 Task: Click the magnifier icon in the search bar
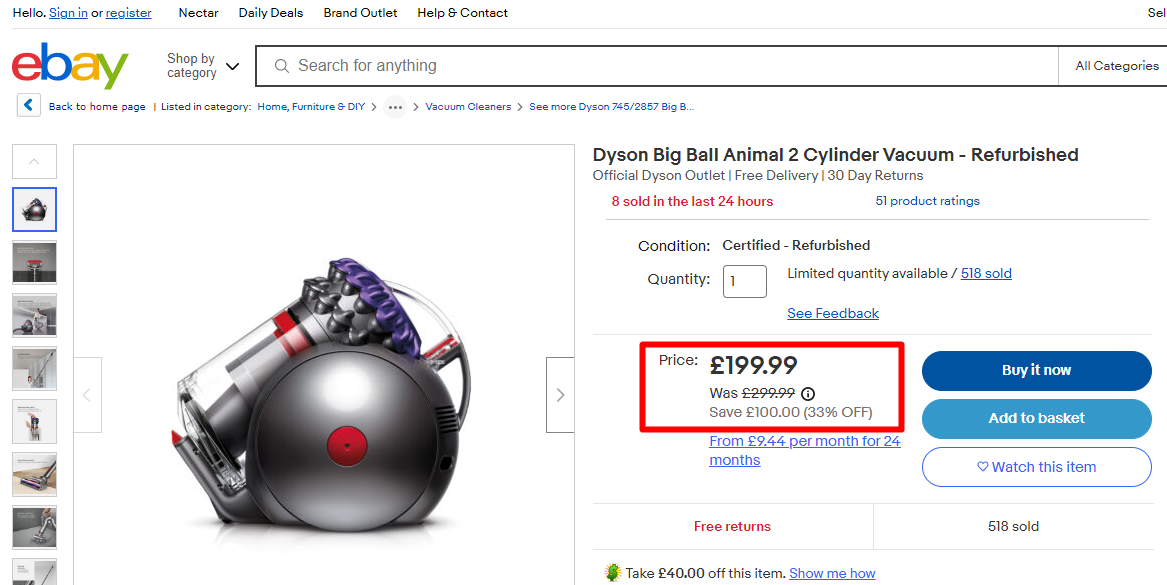(x=282, y=66)
